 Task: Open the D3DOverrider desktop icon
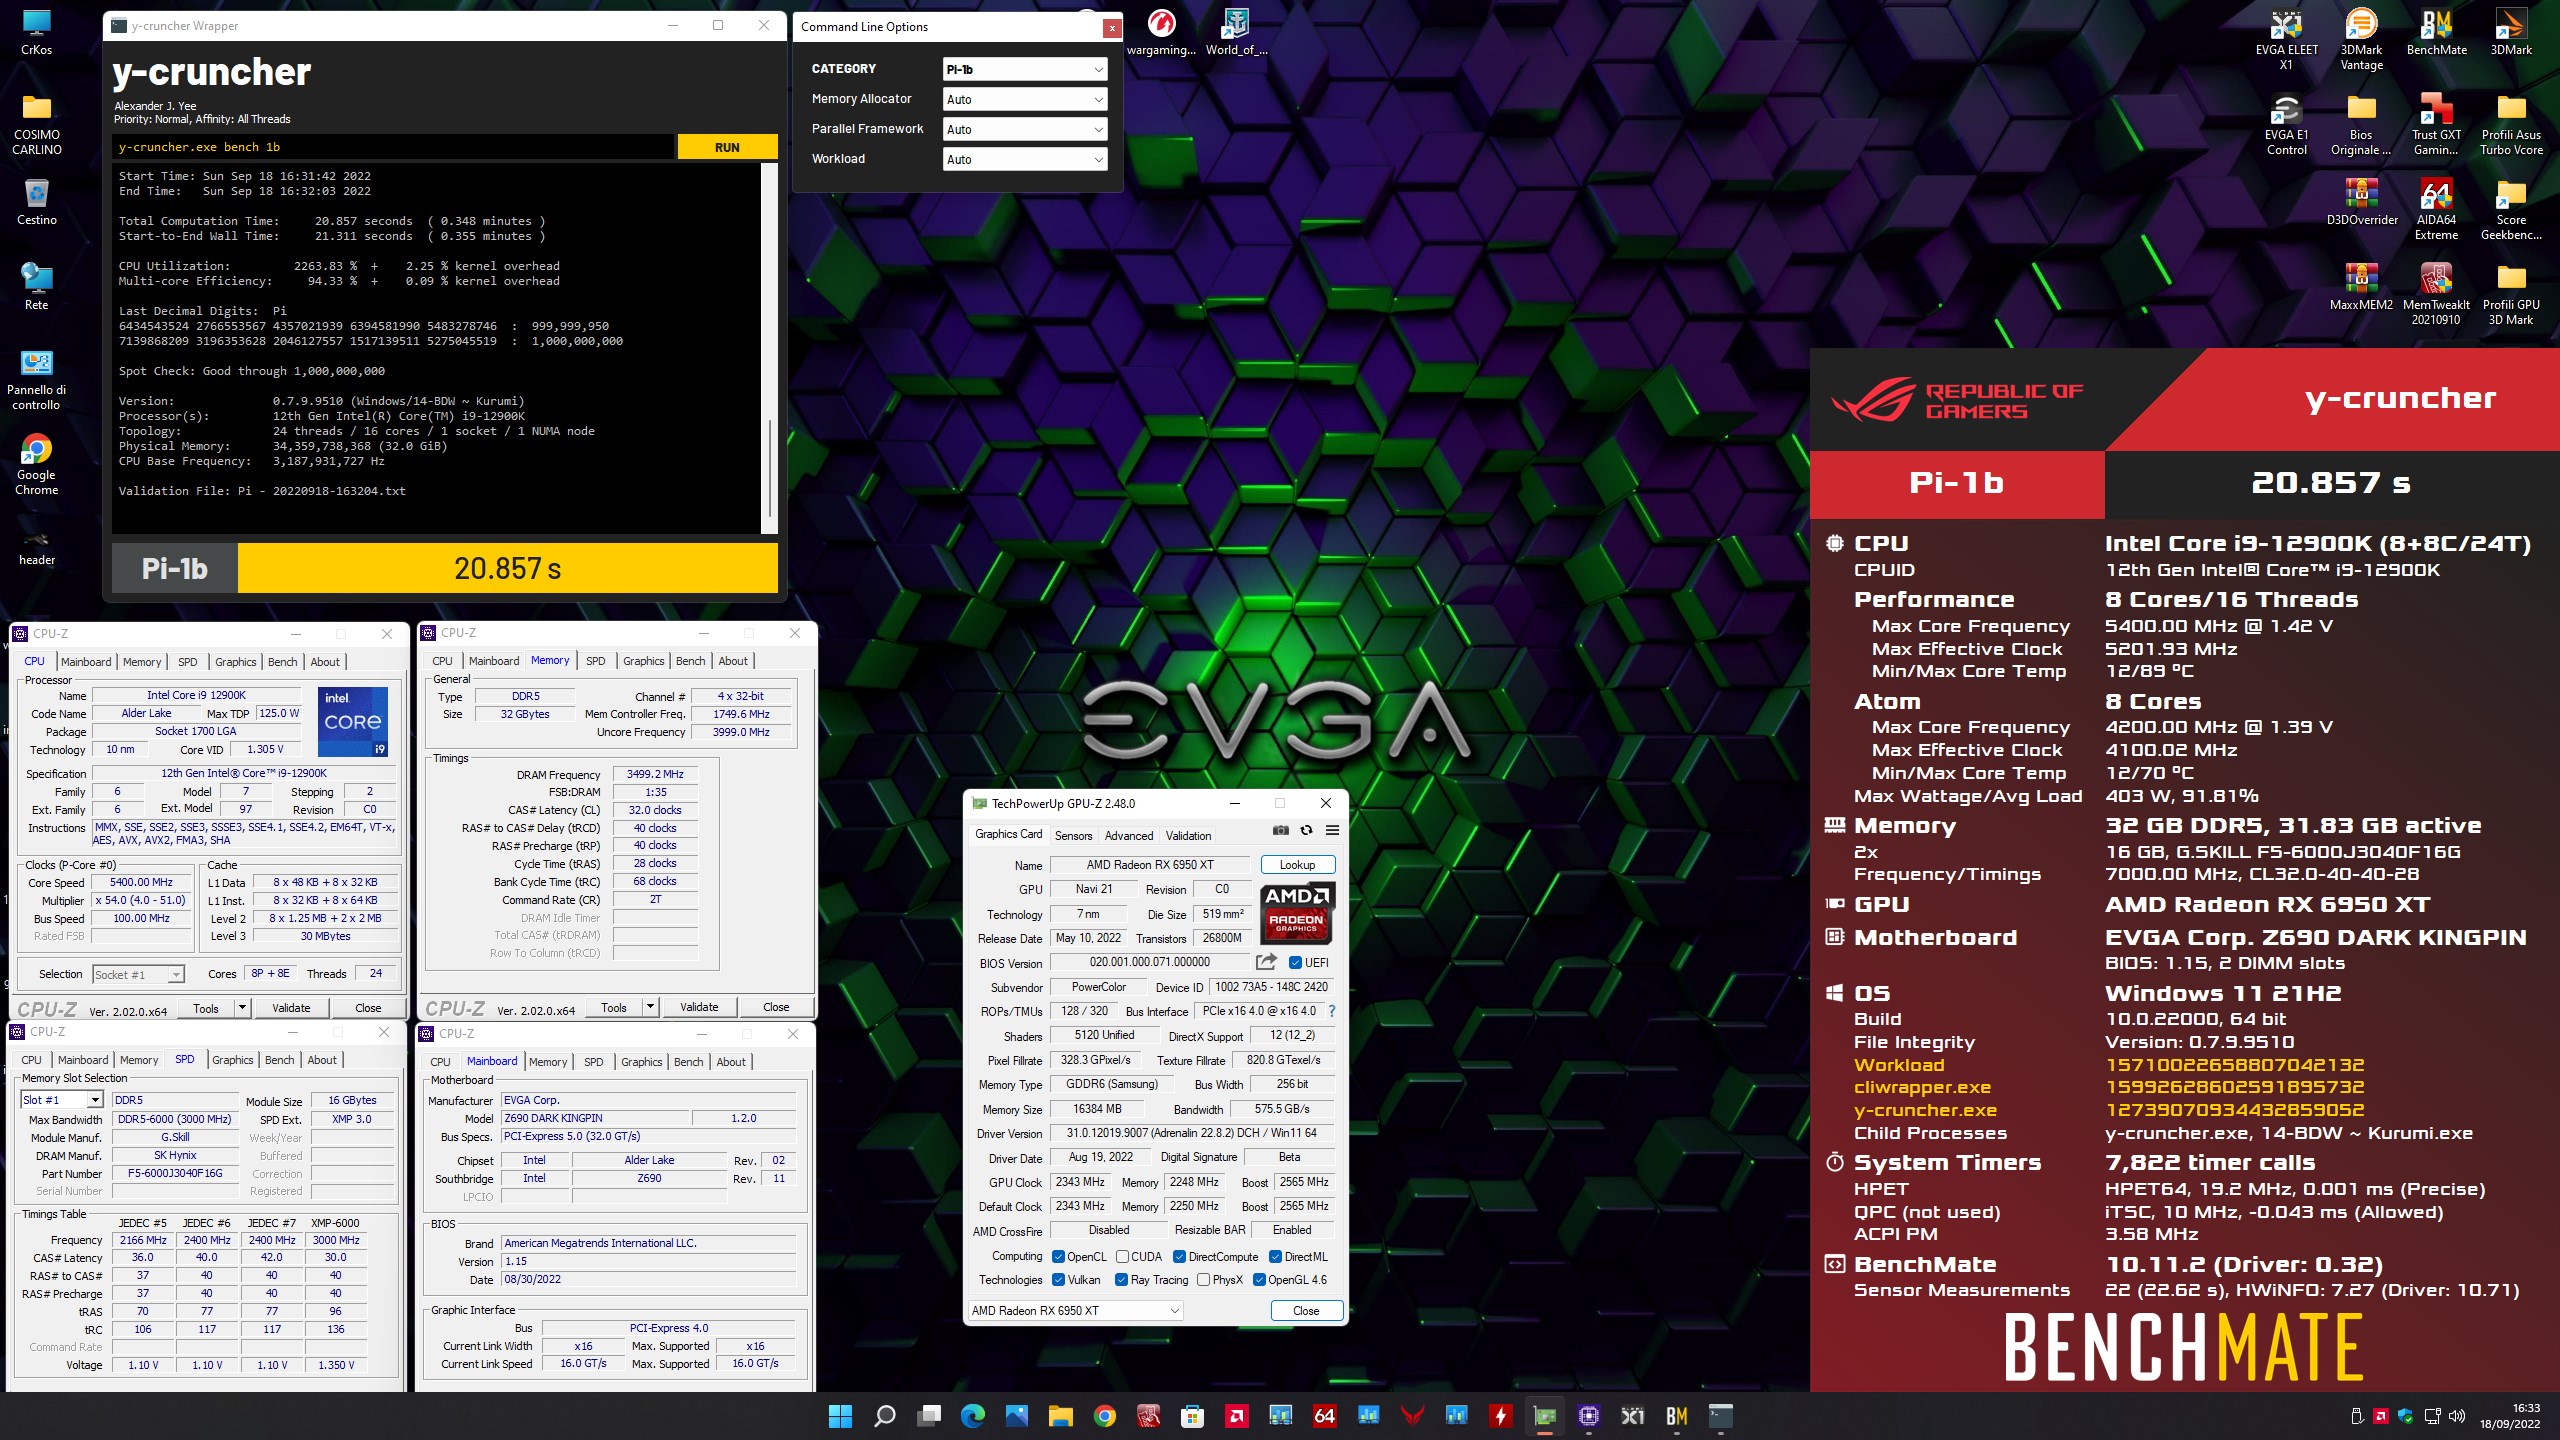pos(2361,202)
